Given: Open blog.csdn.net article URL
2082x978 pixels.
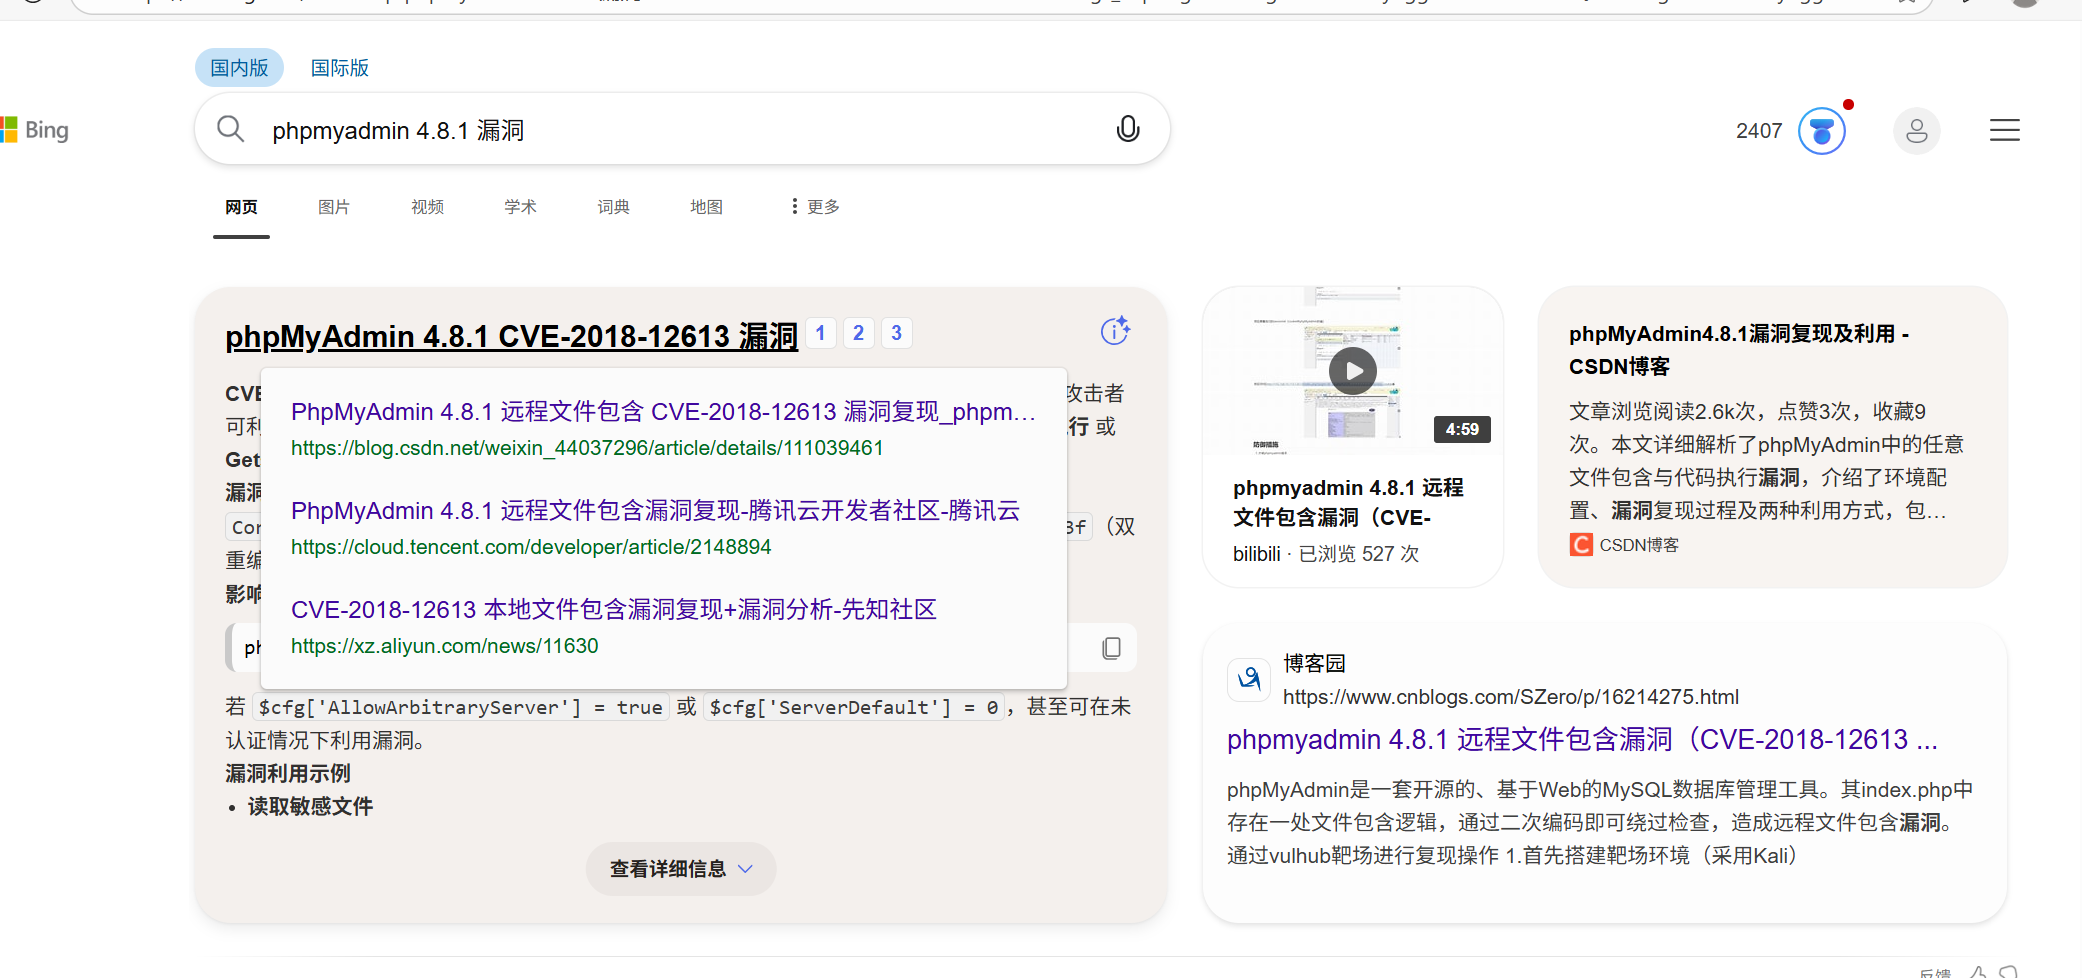Looking at the screenshot, I should [x=587, y=448].
